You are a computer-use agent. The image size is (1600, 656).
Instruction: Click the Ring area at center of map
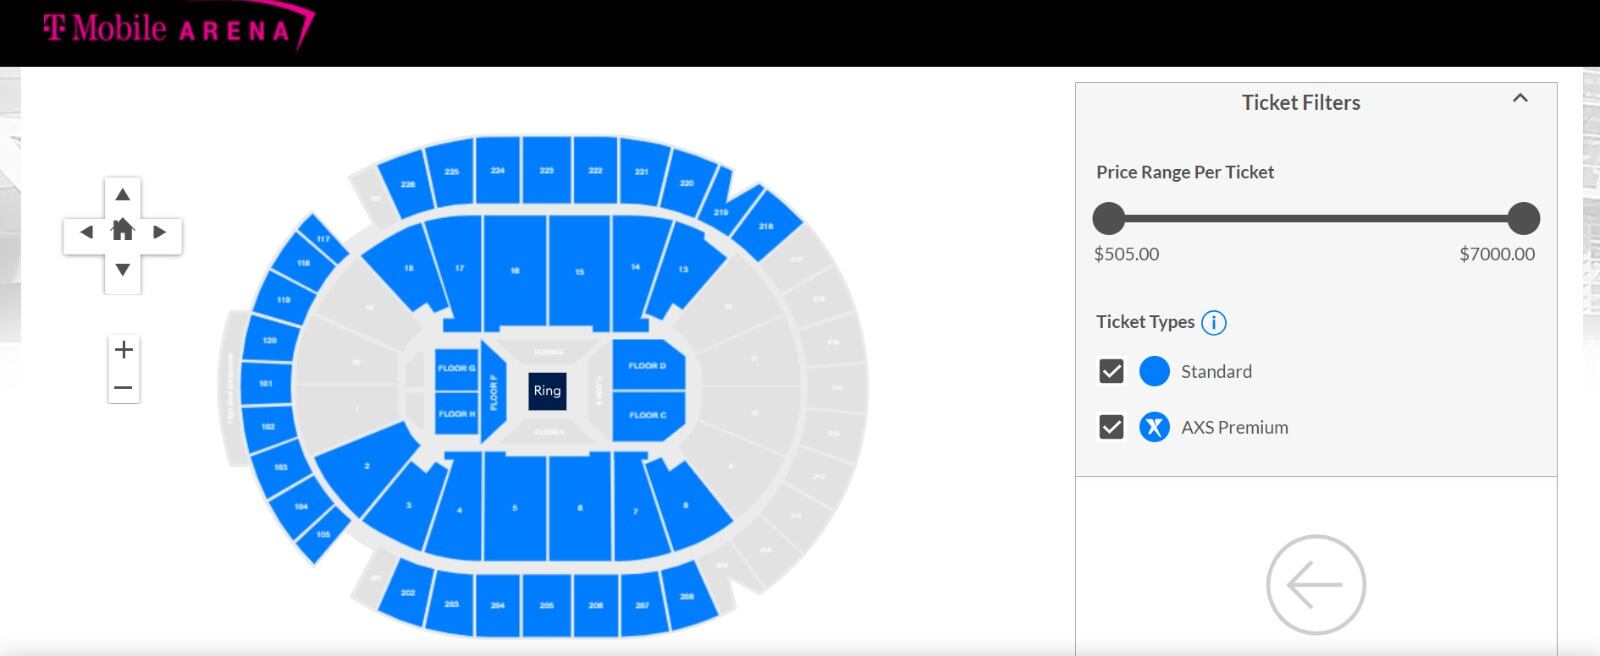tap(546, 391)
